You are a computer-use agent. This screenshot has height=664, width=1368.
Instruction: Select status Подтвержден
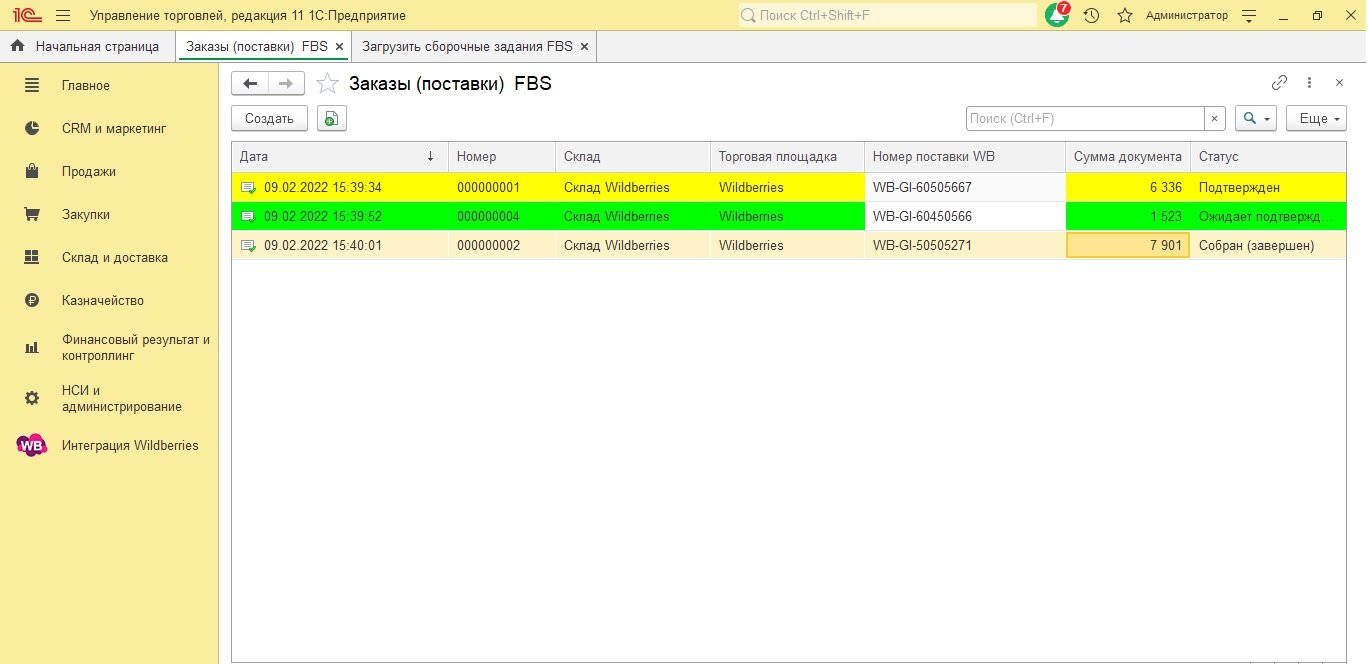(1268, 188)
